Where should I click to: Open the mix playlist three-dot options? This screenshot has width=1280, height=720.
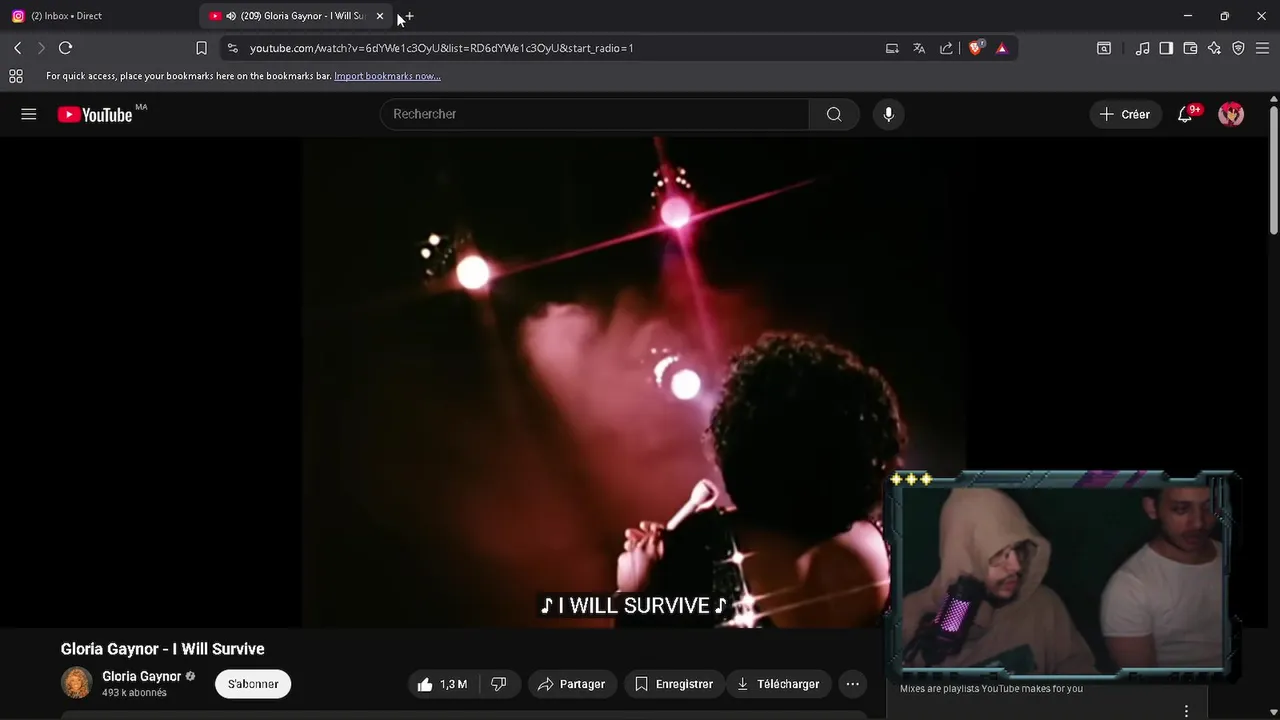[1187, 711]
